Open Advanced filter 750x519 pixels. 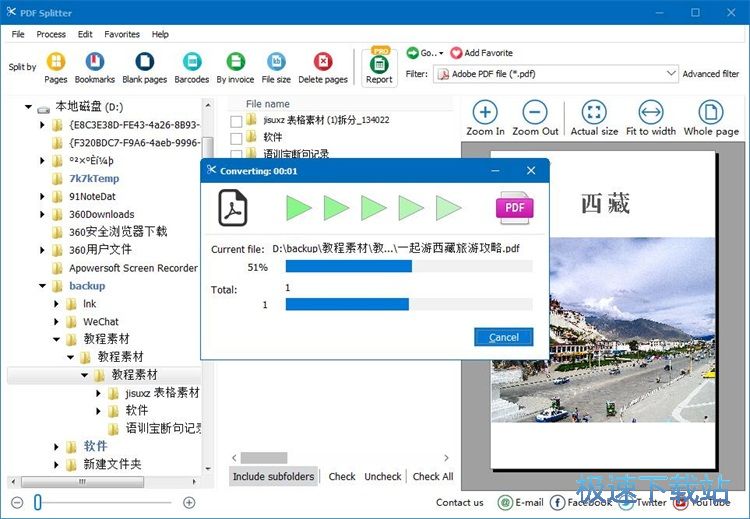tap(710, 74)
